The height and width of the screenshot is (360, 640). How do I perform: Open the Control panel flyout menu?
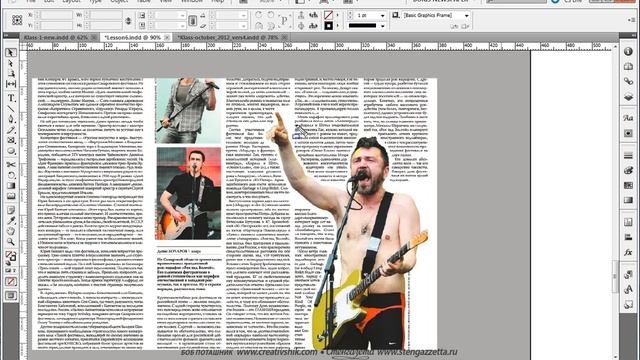[632, 20]
